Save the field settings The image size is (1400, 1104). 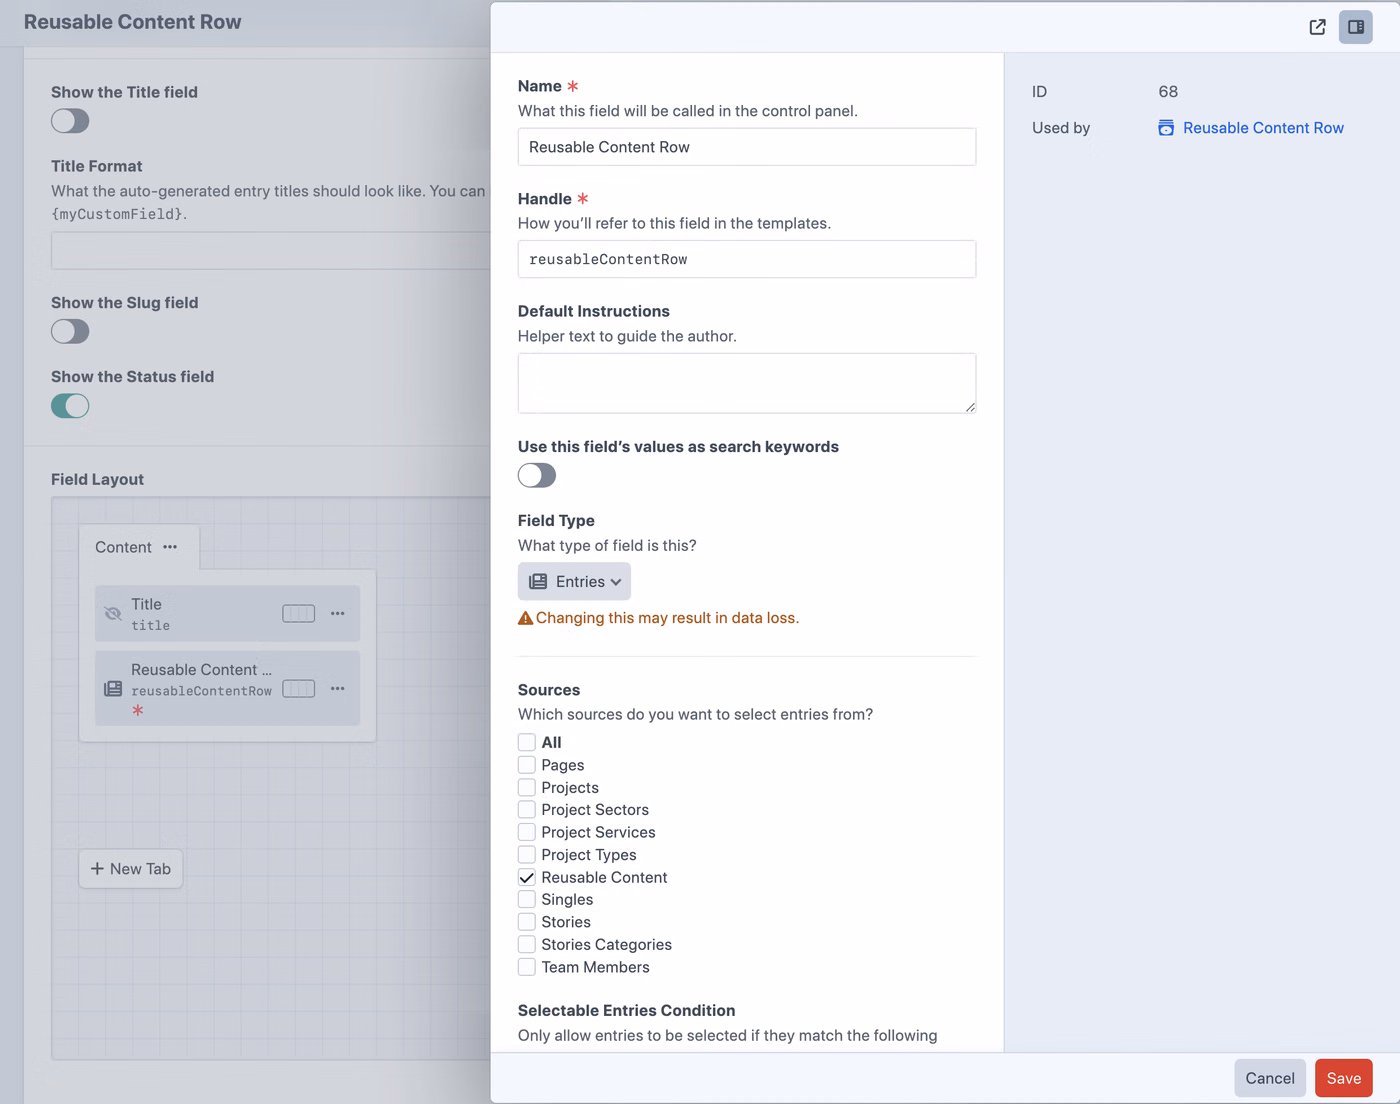1344,1078
